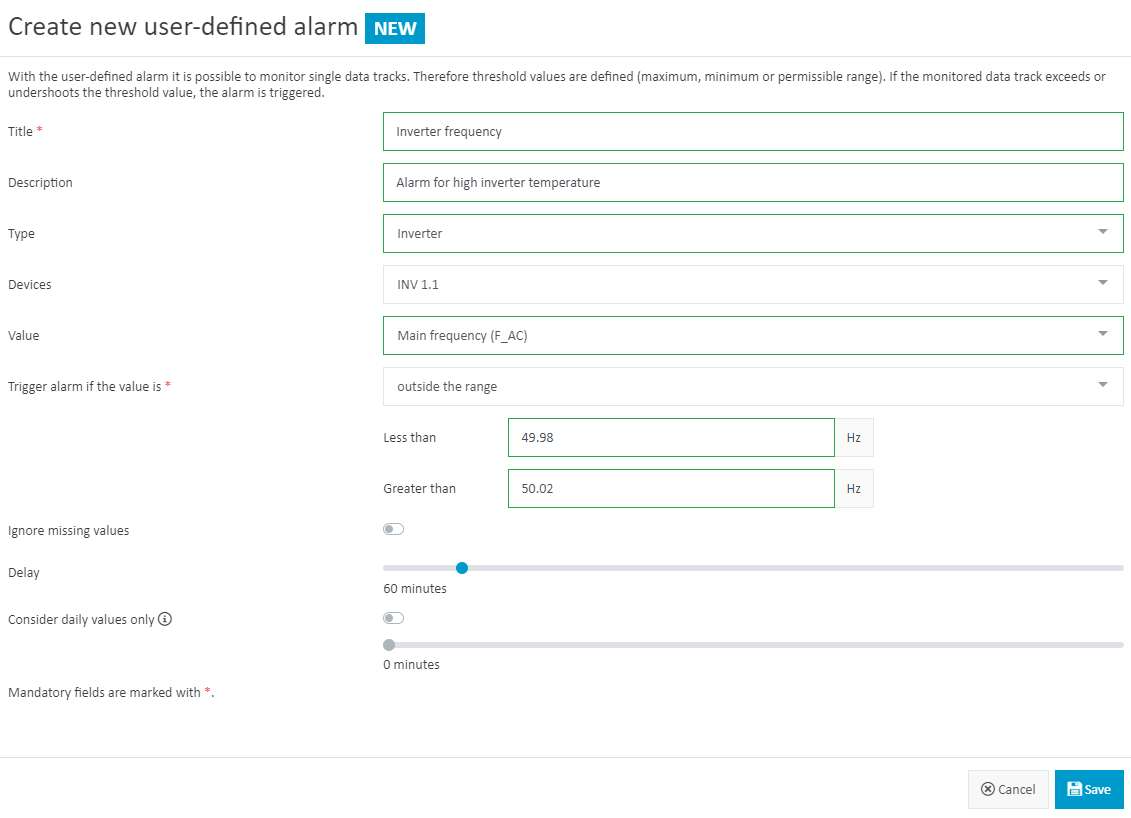Viewport: 1131px width, 818px height.
Task: Open the trigger condition dropdown 'outside the range'
Action: 753,387
